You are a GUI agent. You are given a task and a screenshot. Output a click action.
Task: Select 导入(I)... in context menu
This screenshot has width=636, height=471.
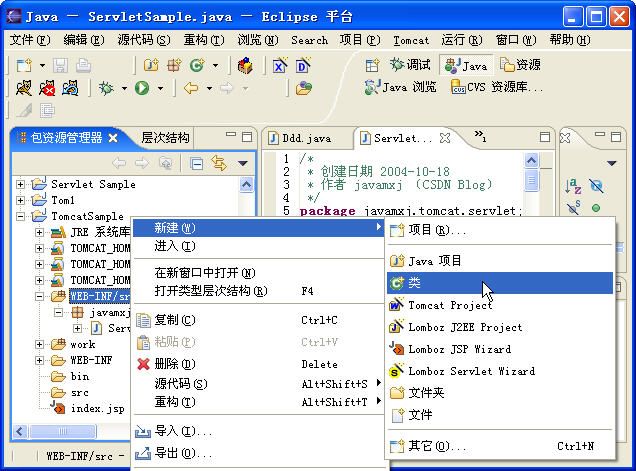[258, 431]
